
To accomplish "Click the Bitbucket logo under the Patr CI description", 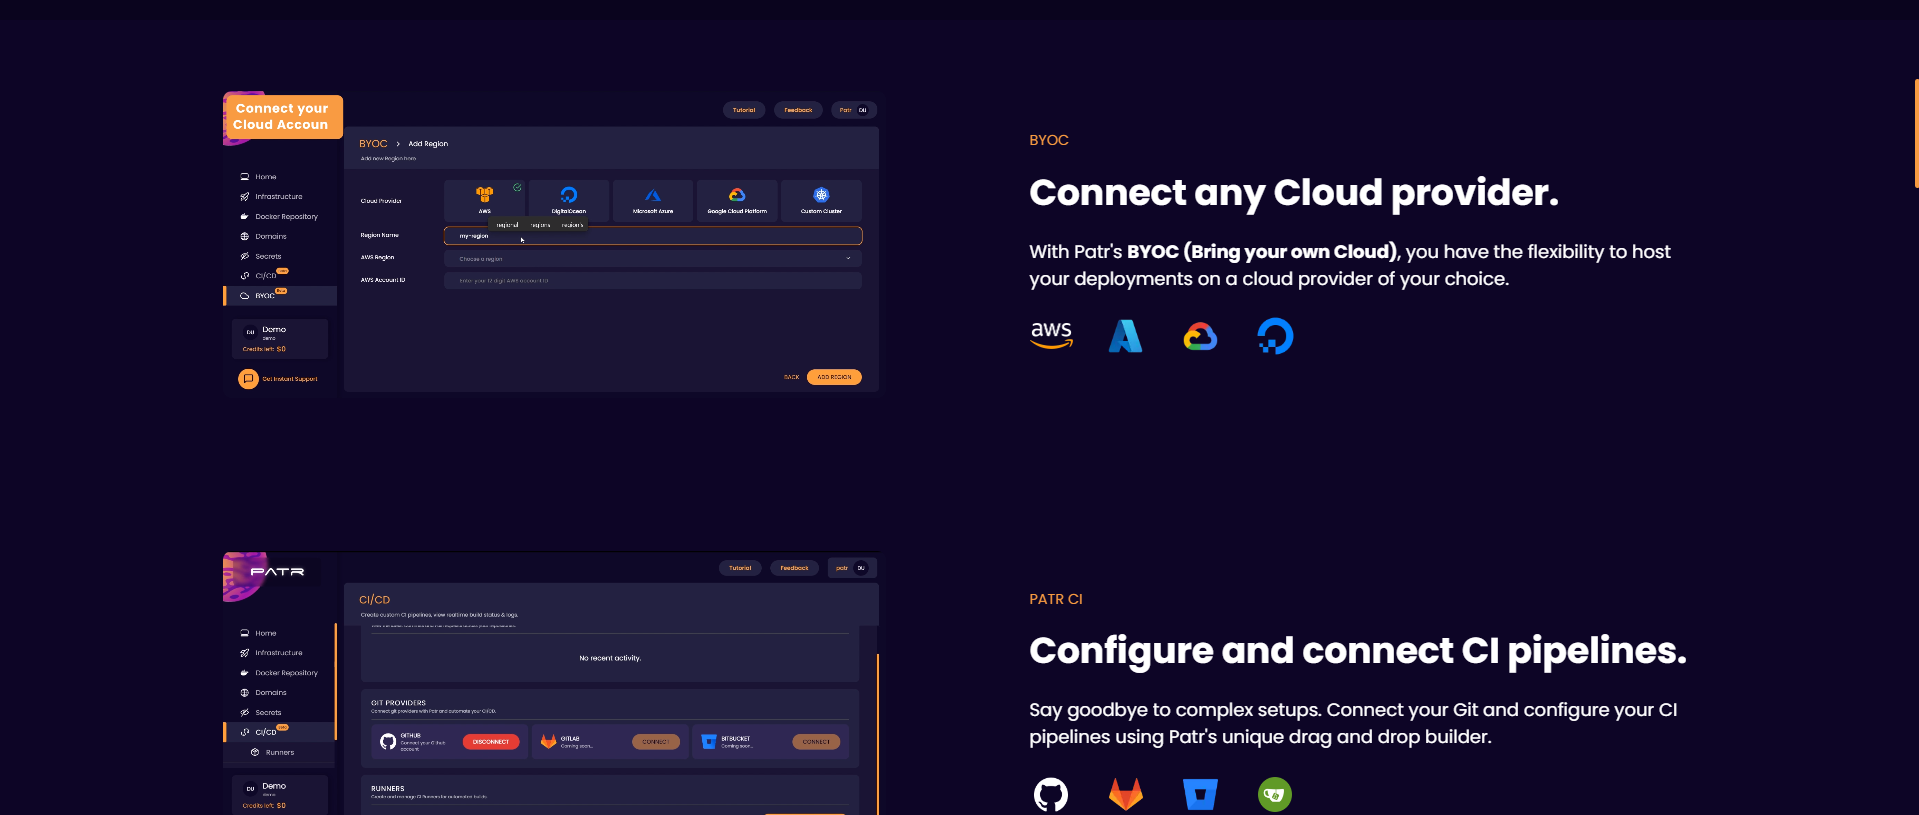I will (x=1200, y=795).
